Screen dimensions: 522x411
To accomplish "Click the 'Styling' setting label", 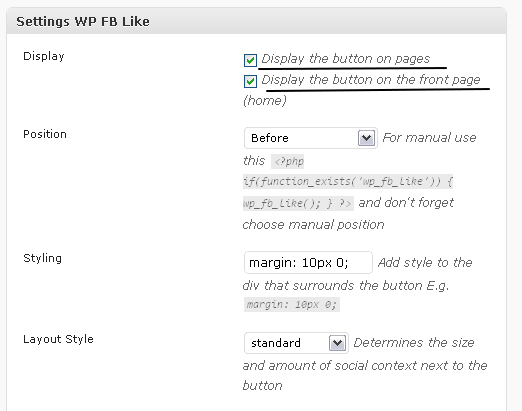I will pyautogui.click(x=42, y=258).
